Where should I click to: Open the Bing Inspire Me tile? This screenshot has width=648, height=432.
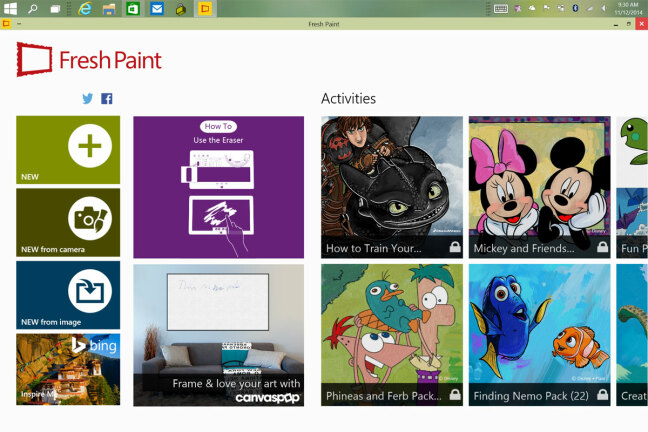coord(68,368)
